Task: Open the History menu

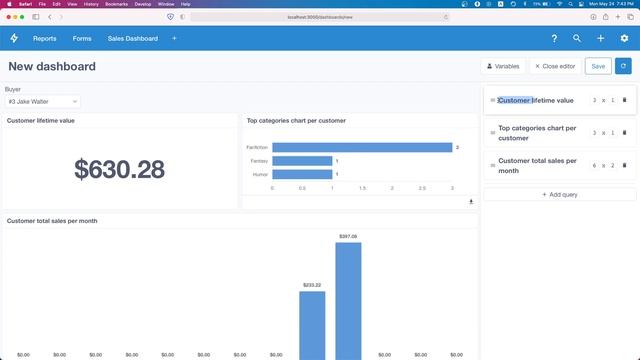Action: (x=91, y=4)
